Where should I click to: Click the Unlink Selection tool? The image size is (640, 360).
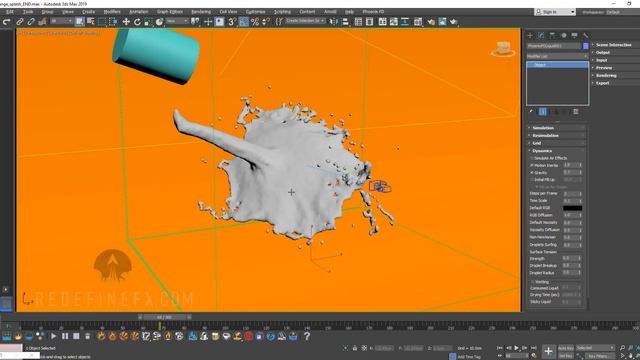click(x=30, y=22)
